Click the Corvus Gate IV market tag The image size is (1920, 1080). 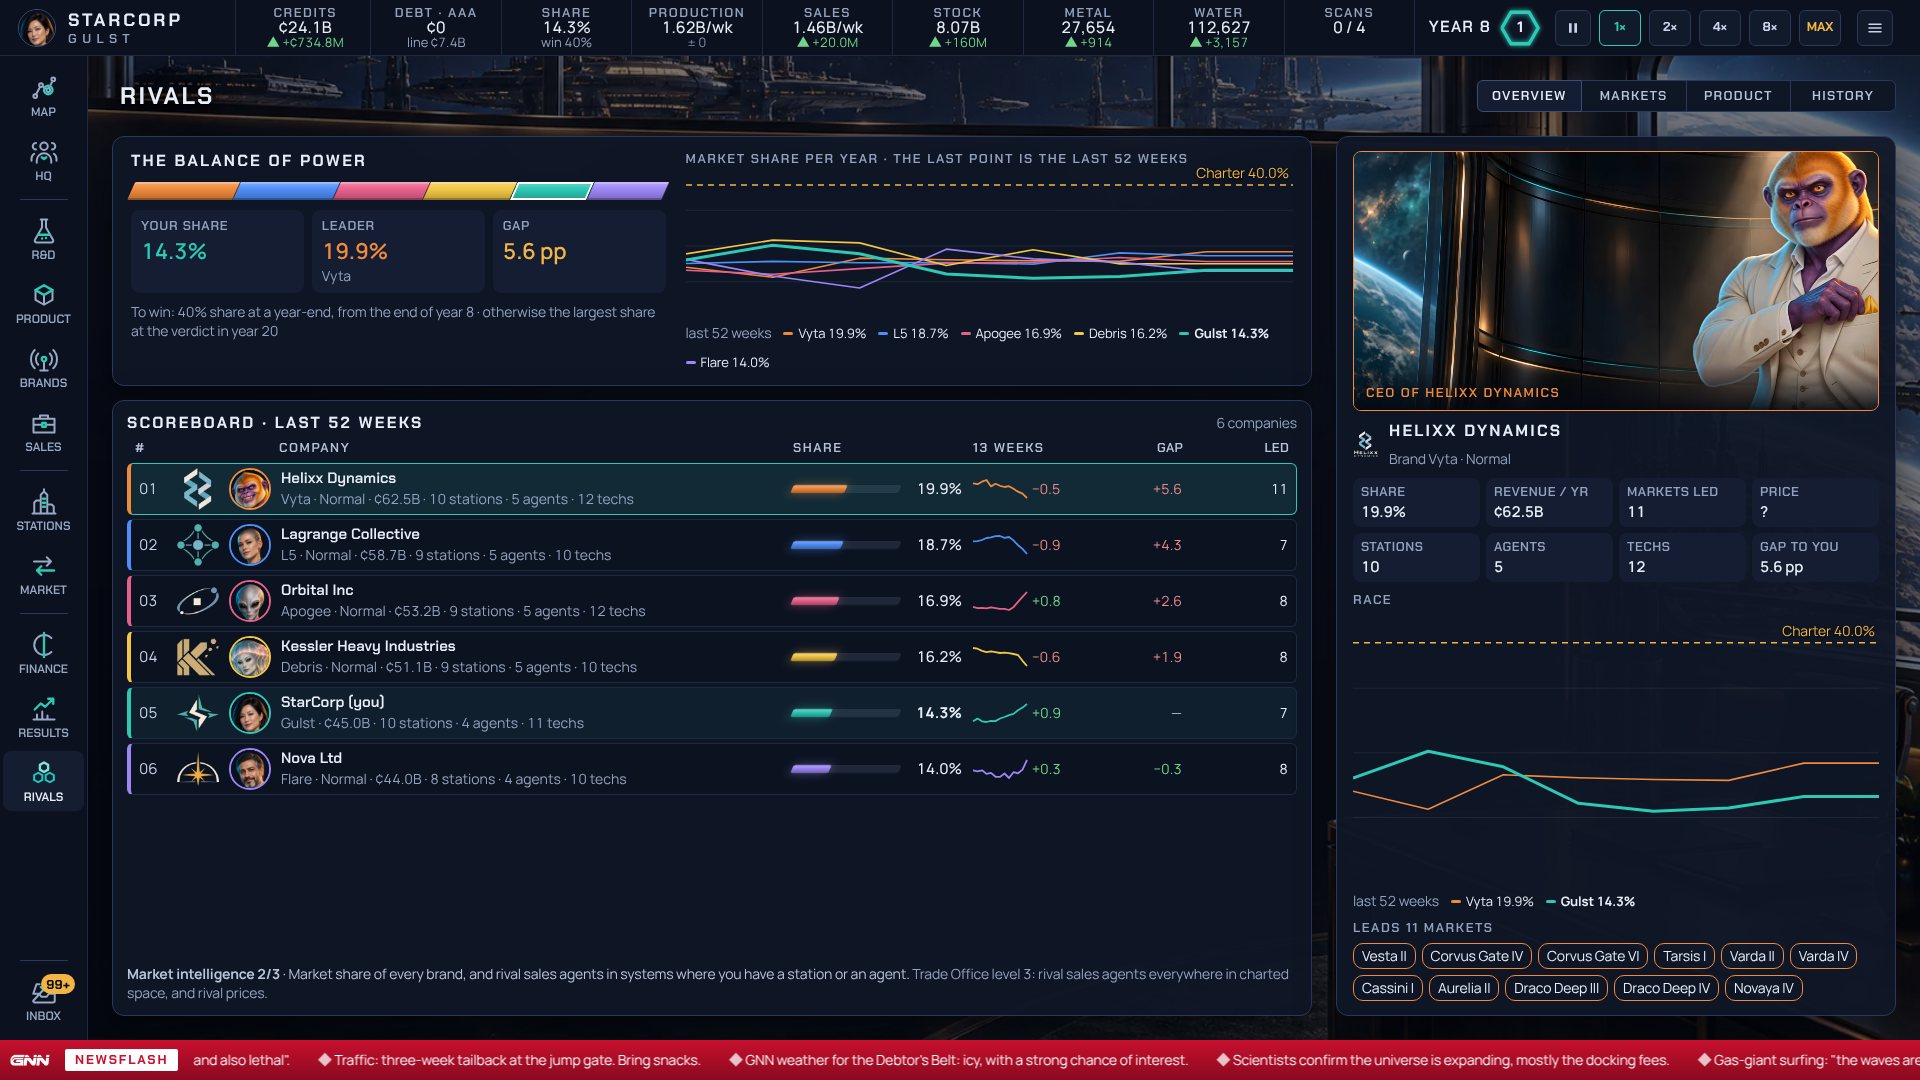pos(1476,956)
